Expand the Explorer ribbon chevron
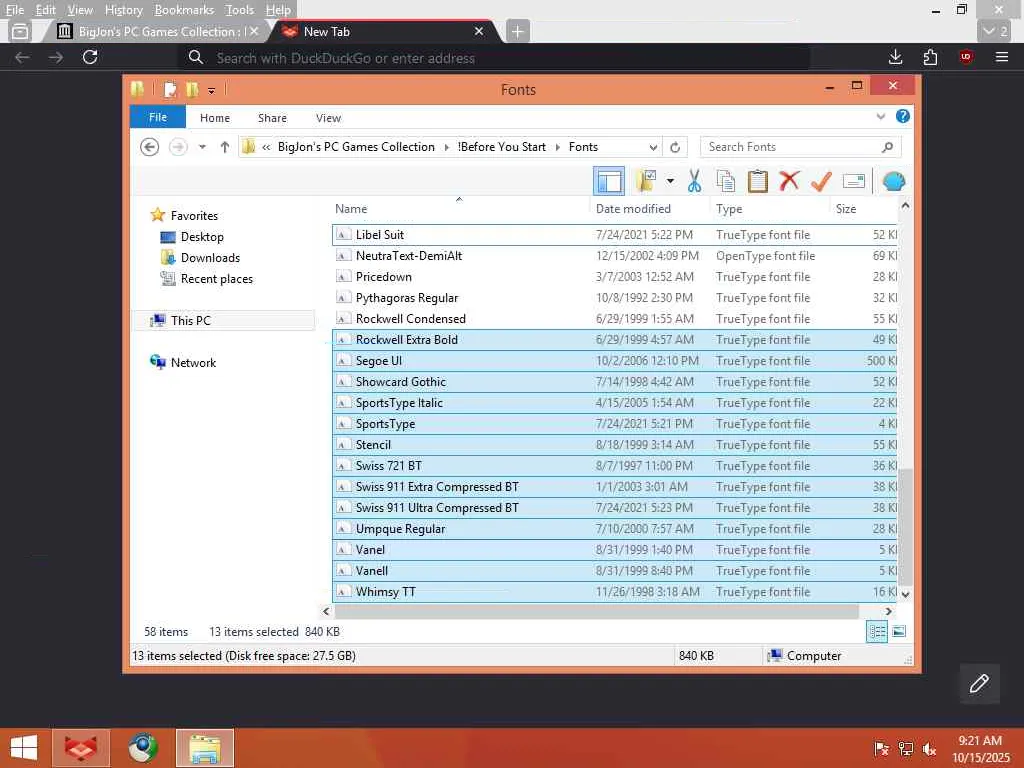This screenshot has height=768, width=1024. 880,116
